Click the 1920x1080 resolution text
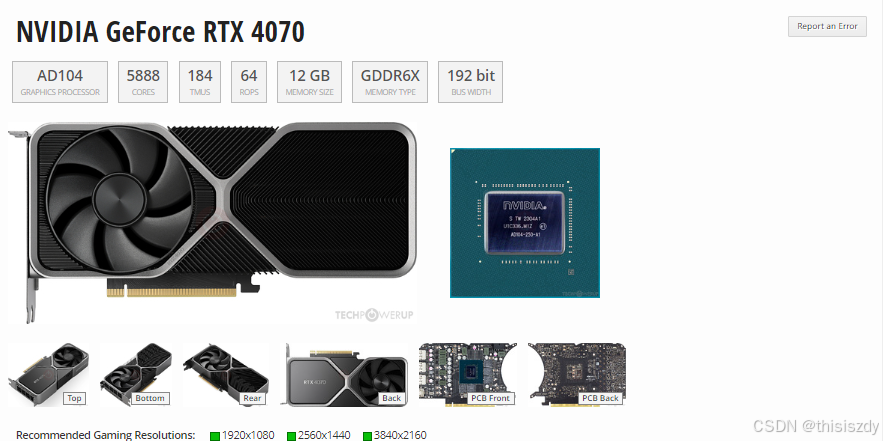The height and width of the screenshot is (441, 883). pyautogui.click(x=248, y=435)
